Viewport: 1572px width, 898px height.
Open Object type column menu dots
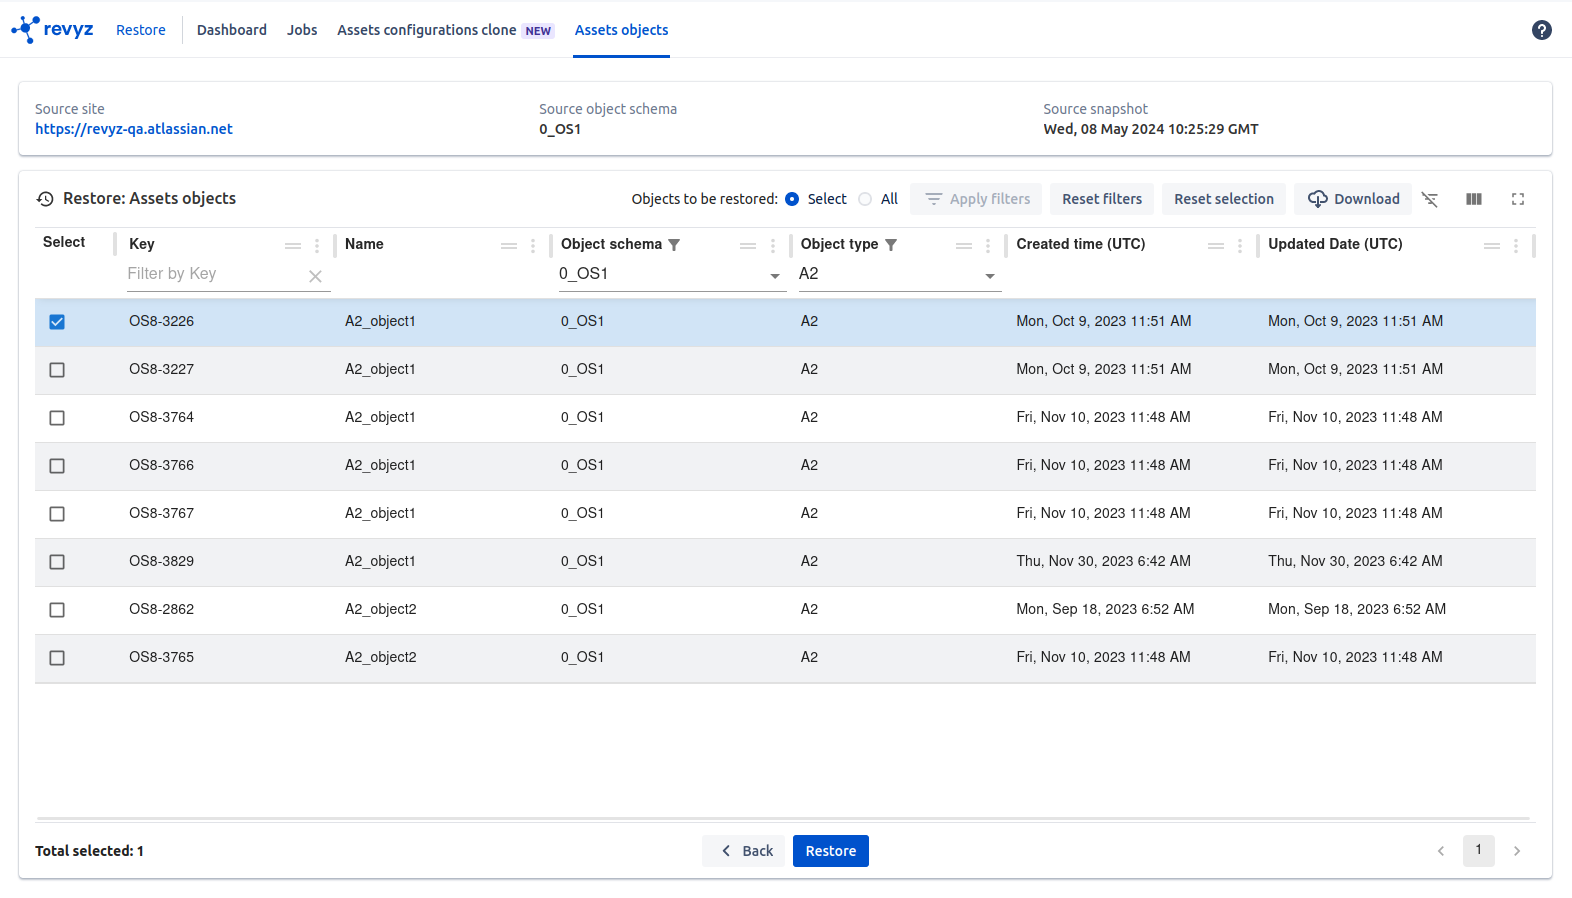pyautogui.click(x=988, y=246)
